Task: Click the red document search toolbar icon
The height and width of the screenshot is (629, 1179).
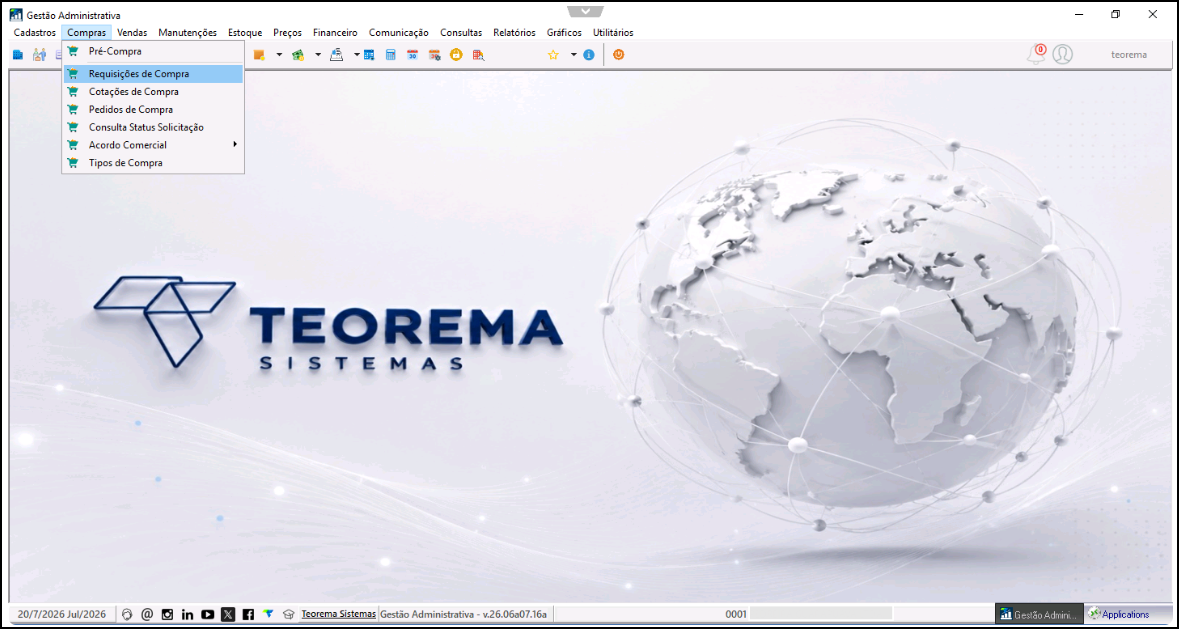Action: pyautogui.click(x=477, y=55)
